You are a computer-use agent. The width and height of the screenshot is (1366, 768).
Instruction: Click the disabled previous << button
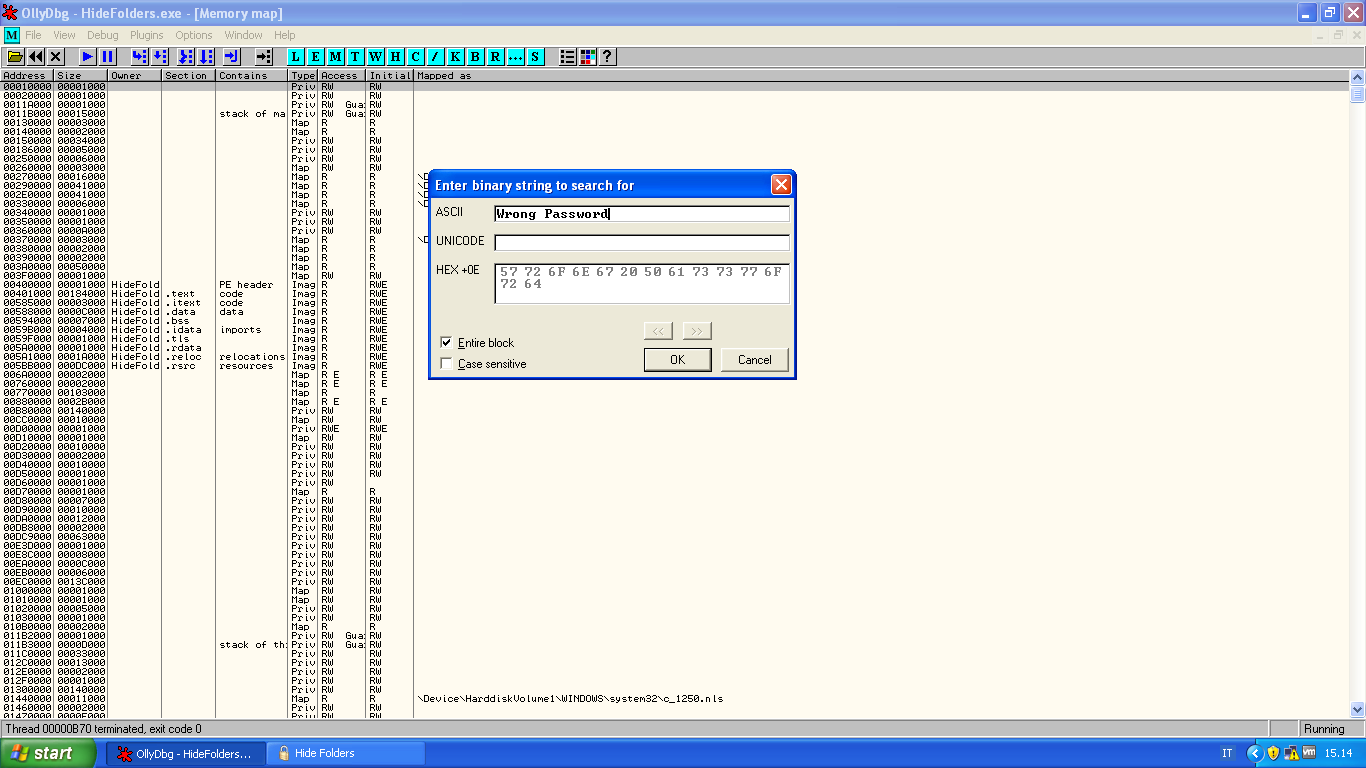(x=658, y=331)
